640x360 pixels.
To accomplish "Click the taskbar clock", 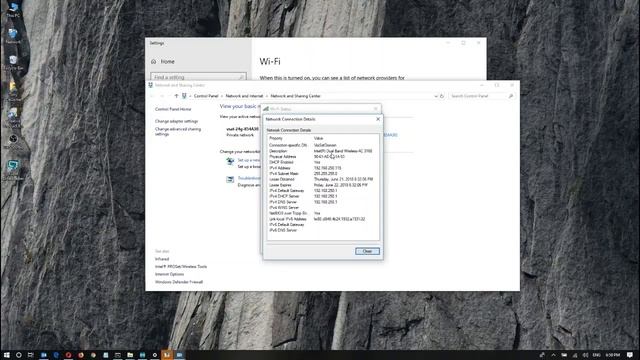I will coord(613,355).
